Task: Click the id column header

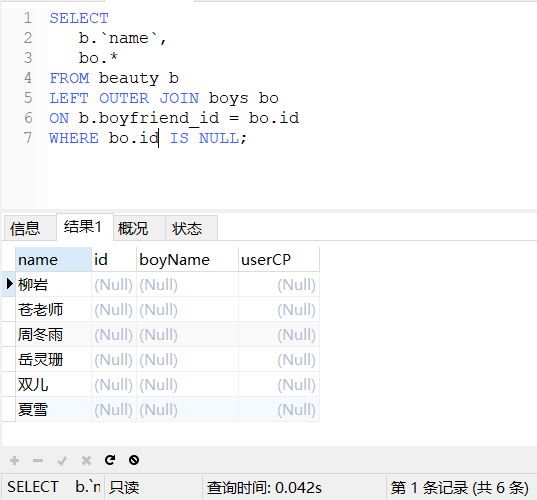Action: (114, 260)
